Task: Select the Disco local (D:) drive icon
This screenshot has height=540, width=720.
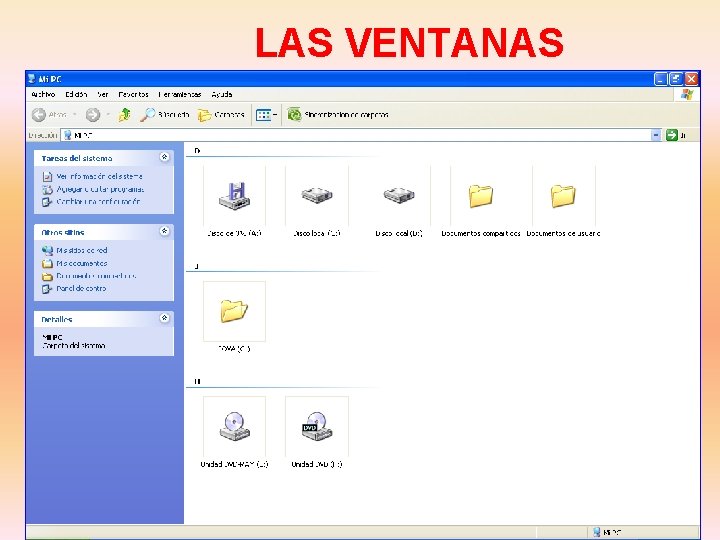Action: pyautogui.click(x=399, y=195)
